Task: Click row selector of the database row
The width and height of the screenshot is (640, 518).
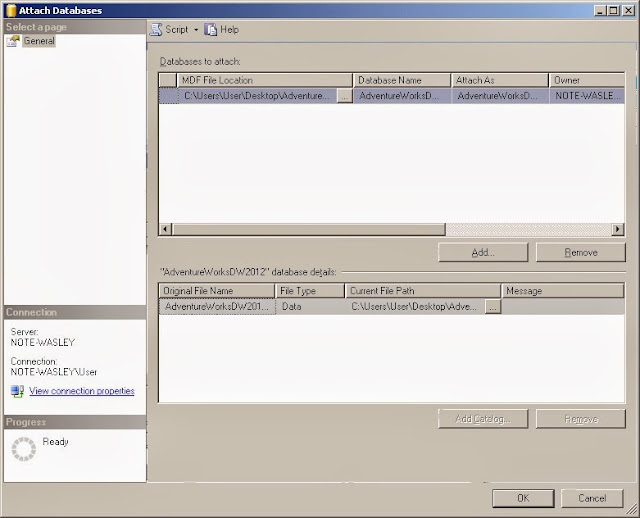Action: click(168, 96)
